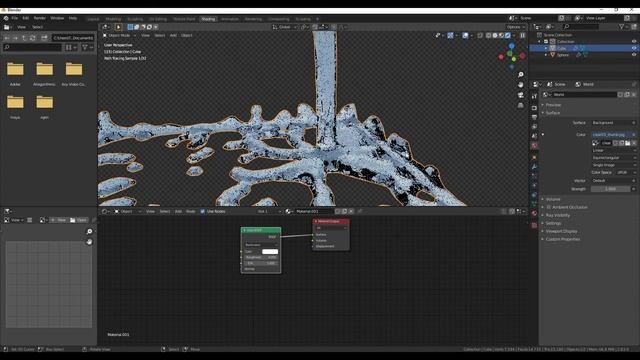Expand the Ray Visibility panel
Image resolution: width=640 pixels, height=360 pixels.
tap(558, 215)
